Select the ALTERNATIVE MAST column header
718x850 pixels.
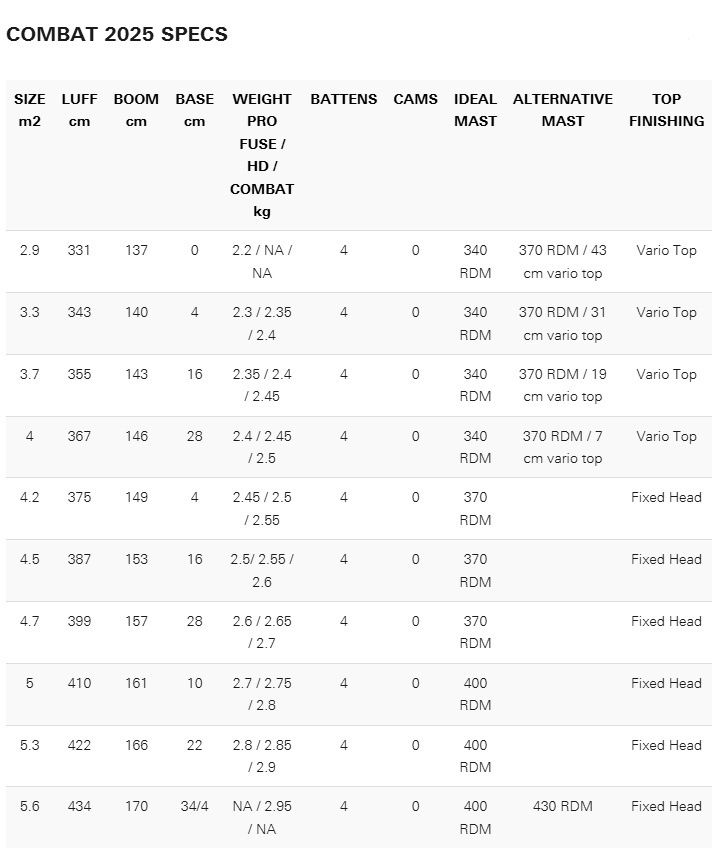click(x=563, y=110)
